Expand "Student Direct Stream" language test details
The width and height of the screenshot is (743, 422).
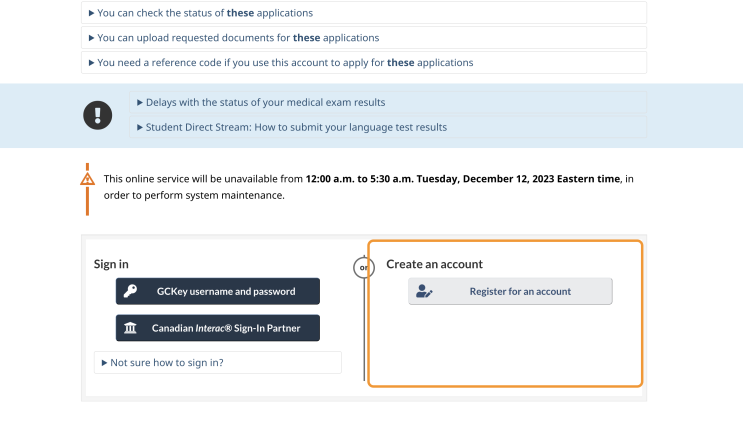[388, 127]
